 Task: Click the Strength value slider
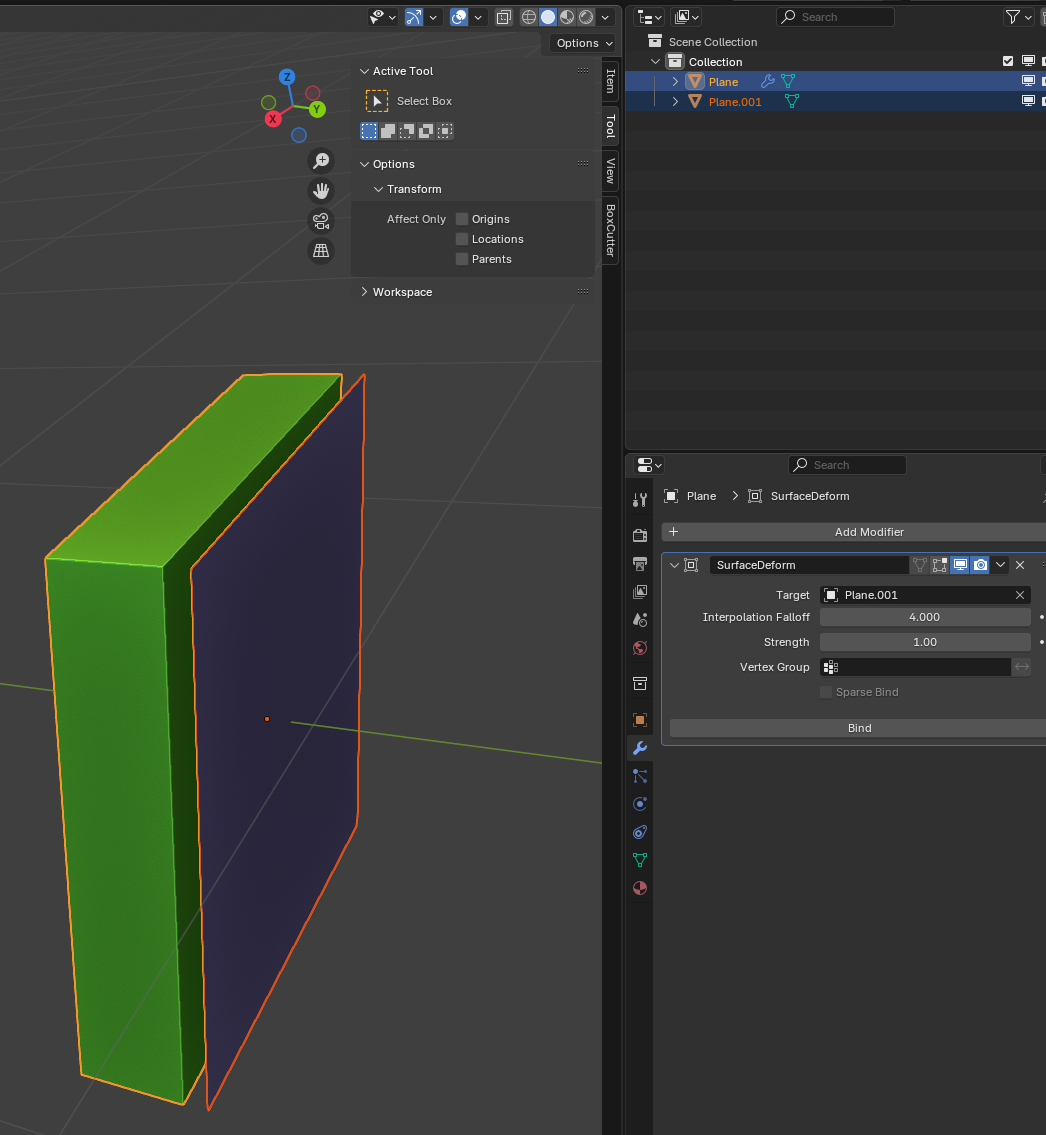pyautogui.click(x=924, y=642)
